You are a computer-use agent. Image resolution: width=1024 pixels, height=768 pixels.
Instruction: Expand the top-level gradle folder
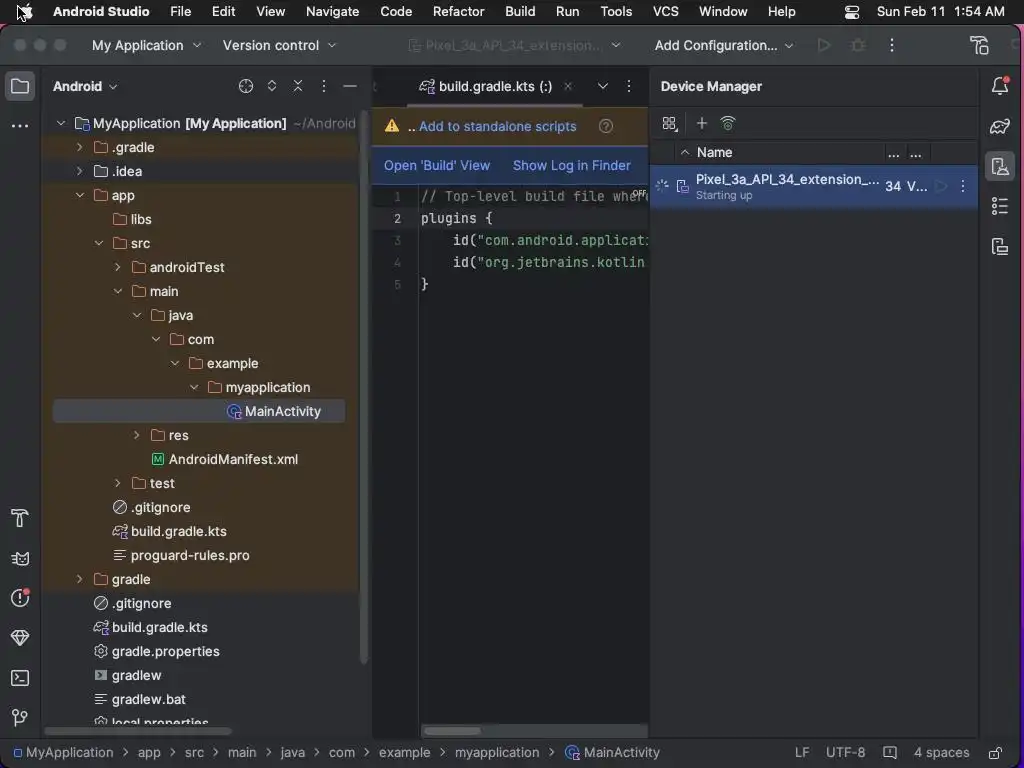click(x=80, y=579)
